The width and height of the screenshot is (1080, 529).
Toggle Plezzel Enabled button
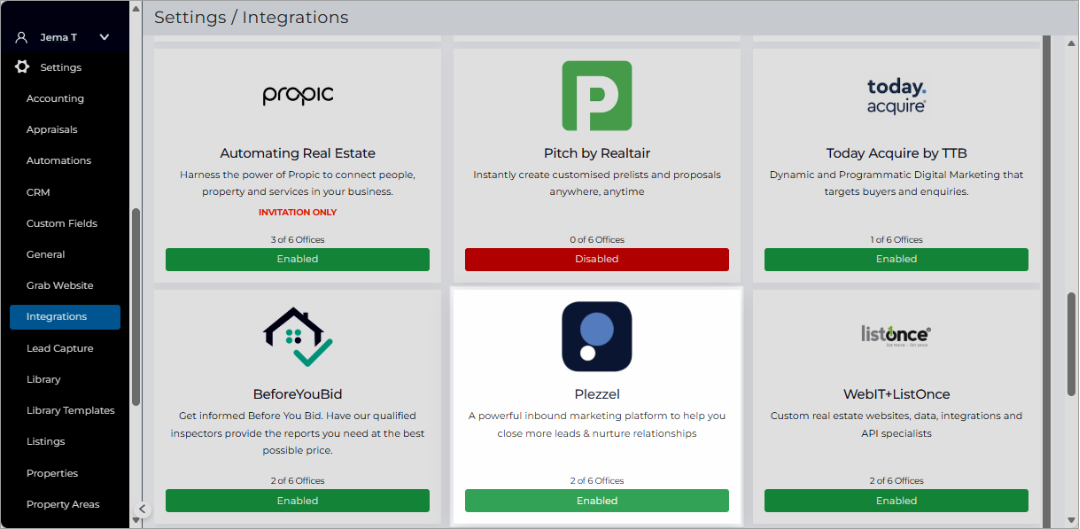pyautogui.click(x=596, y=501)
